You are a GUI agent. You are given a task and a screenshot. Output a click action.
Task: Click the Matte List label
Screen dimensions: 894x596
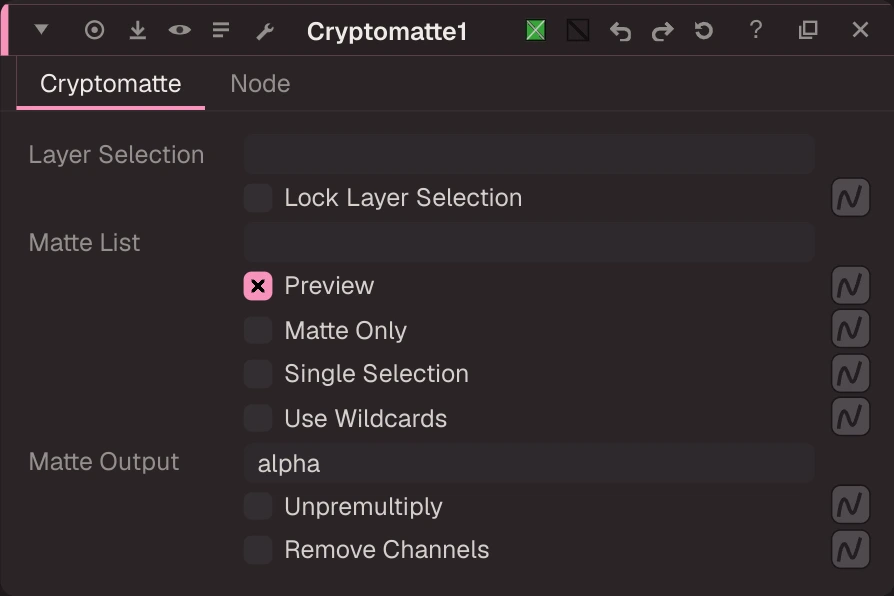click(x=84, y=242)
